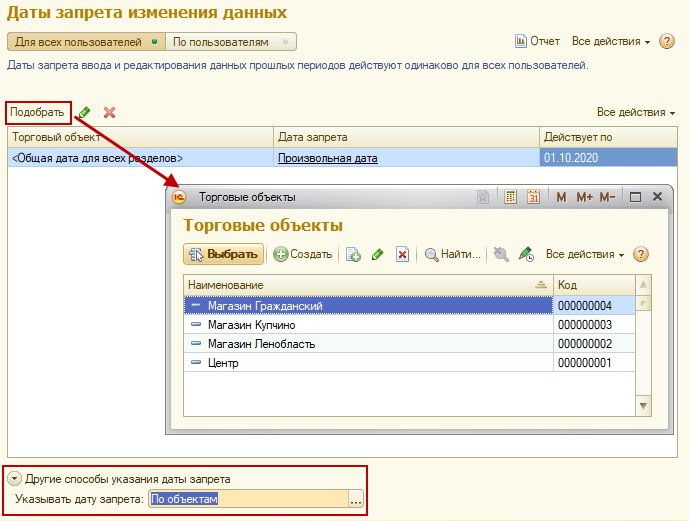Viewport: 689px width, 521px height.
Task: Click mark for deletion icon in dialog
Action: point(403,254)
